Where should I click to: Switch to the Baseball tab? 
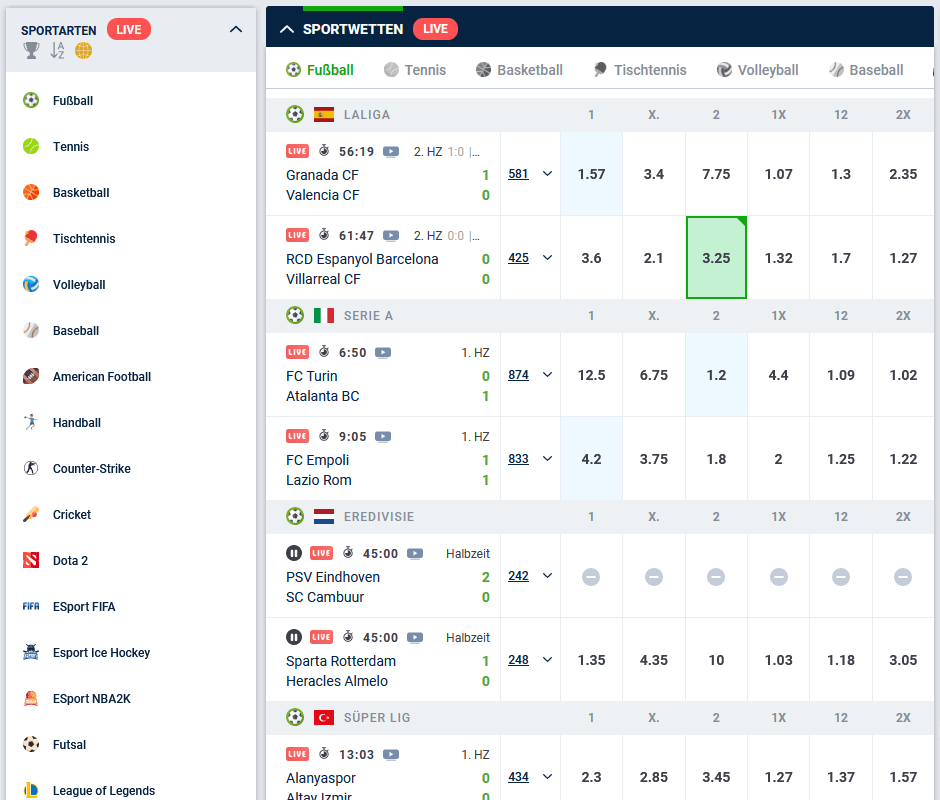point(866,70)
